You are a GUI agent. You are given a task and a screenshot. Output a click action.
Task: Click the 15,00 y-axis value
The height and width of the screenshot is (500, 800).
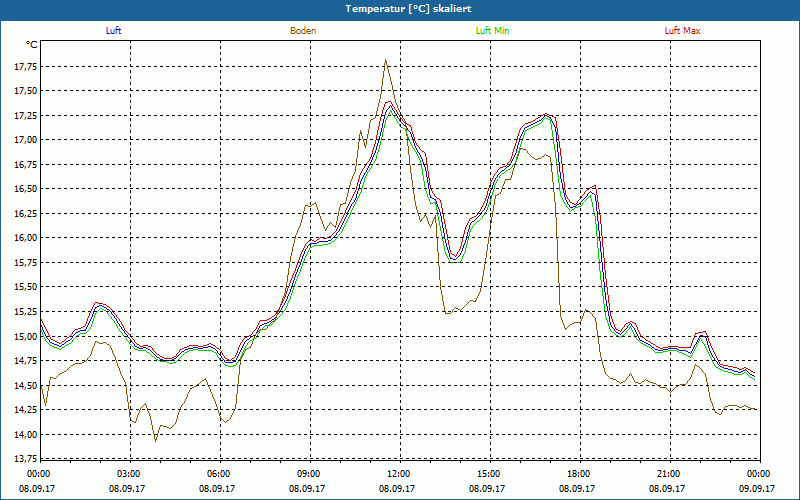coord(26,336)
